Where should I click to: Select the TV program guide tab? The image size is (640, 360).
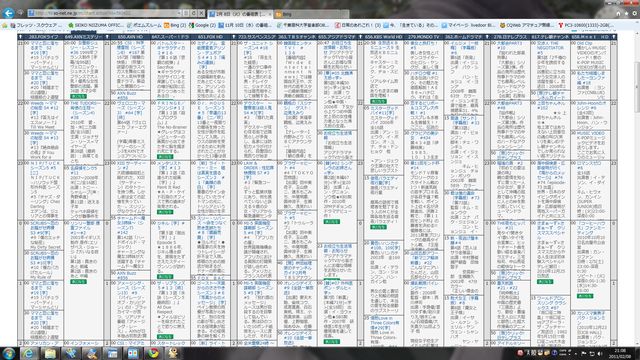240,14
